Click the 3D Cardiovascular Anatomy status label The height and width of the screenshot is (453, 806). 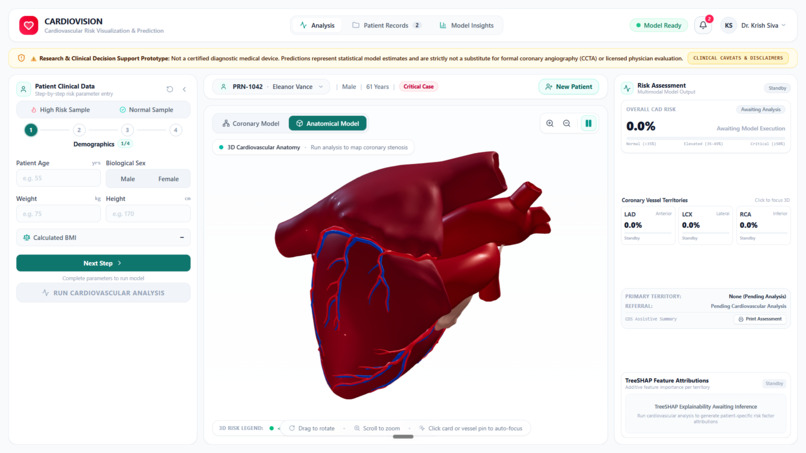pyautogui.click(x=314, y=148)
